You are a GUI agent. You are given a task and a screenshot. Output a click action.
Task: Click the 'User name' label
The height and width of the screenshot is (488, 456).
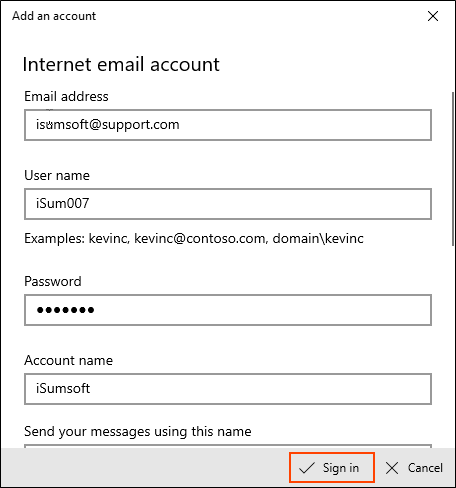[57, 175]
